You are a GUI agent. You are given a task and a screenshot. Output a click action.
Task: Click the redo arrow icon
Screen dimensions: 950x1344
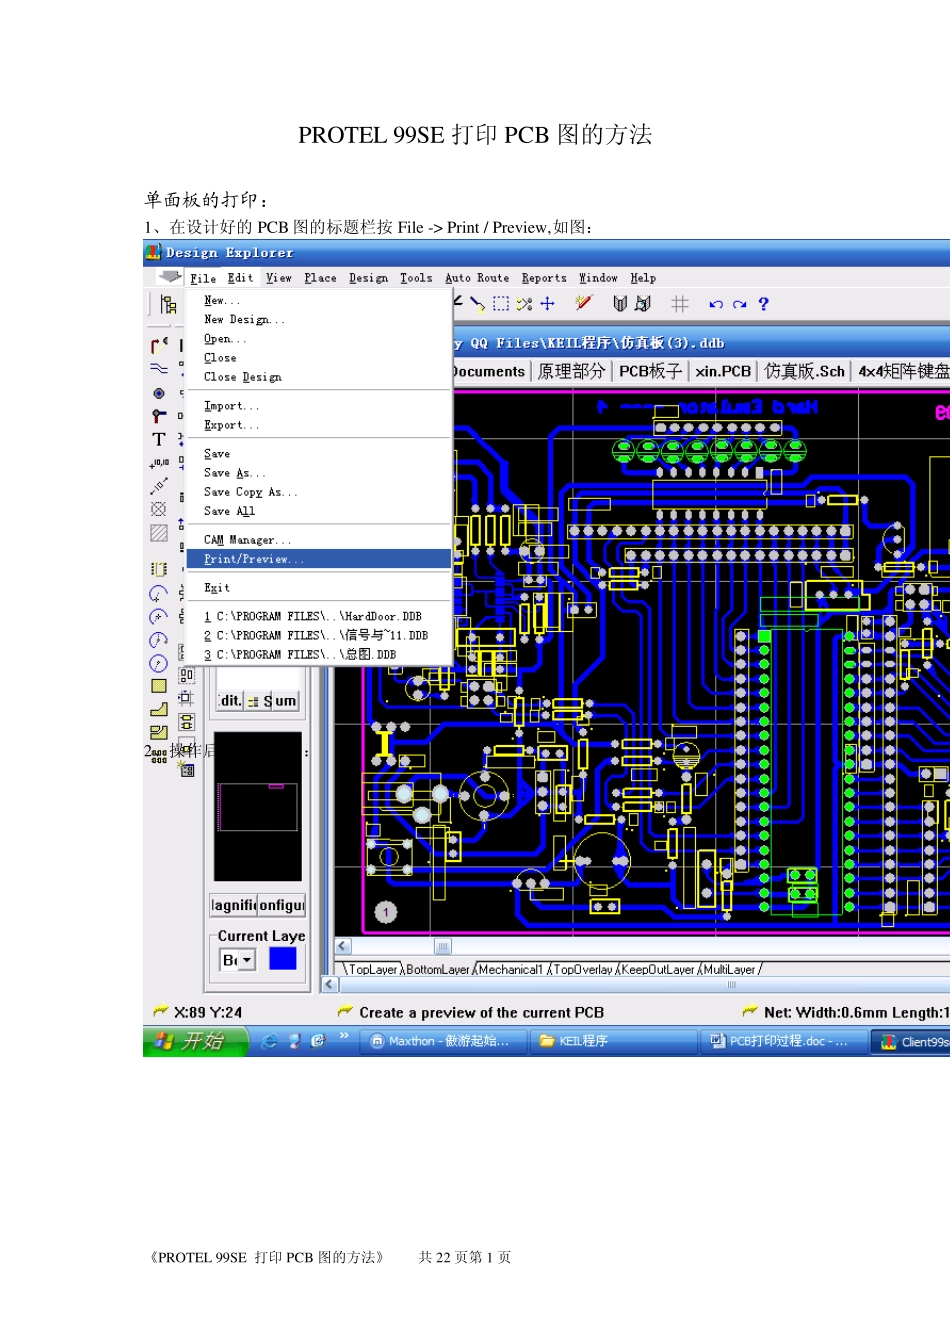coord(740,304)
